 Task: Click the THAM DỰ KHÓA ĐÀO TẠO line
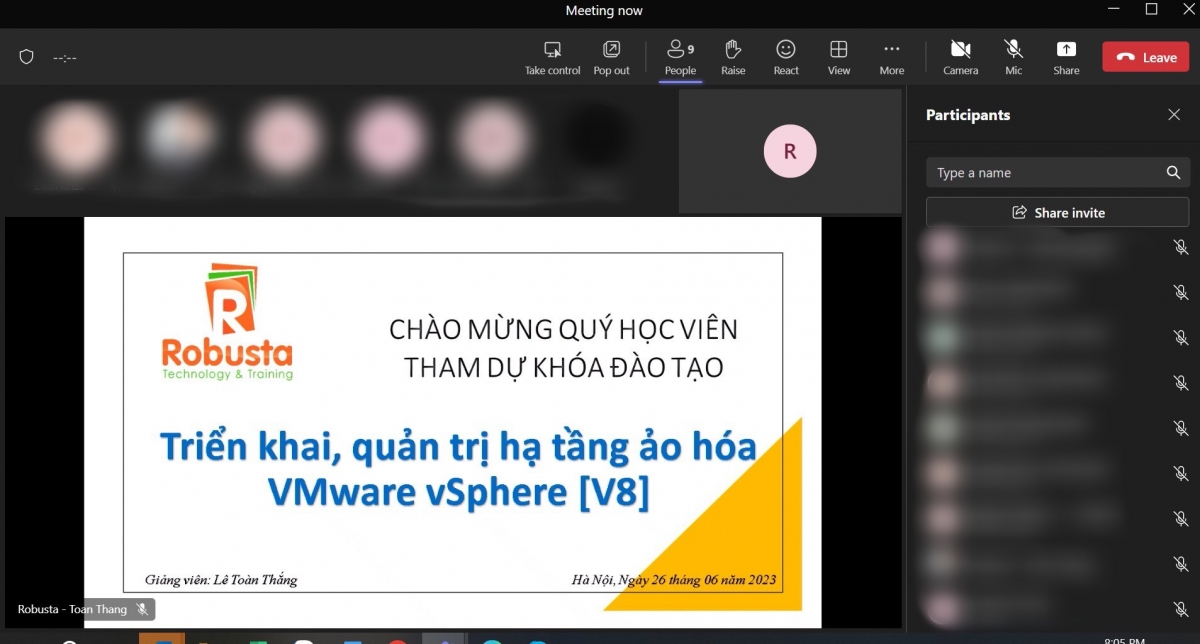point(563,367)
